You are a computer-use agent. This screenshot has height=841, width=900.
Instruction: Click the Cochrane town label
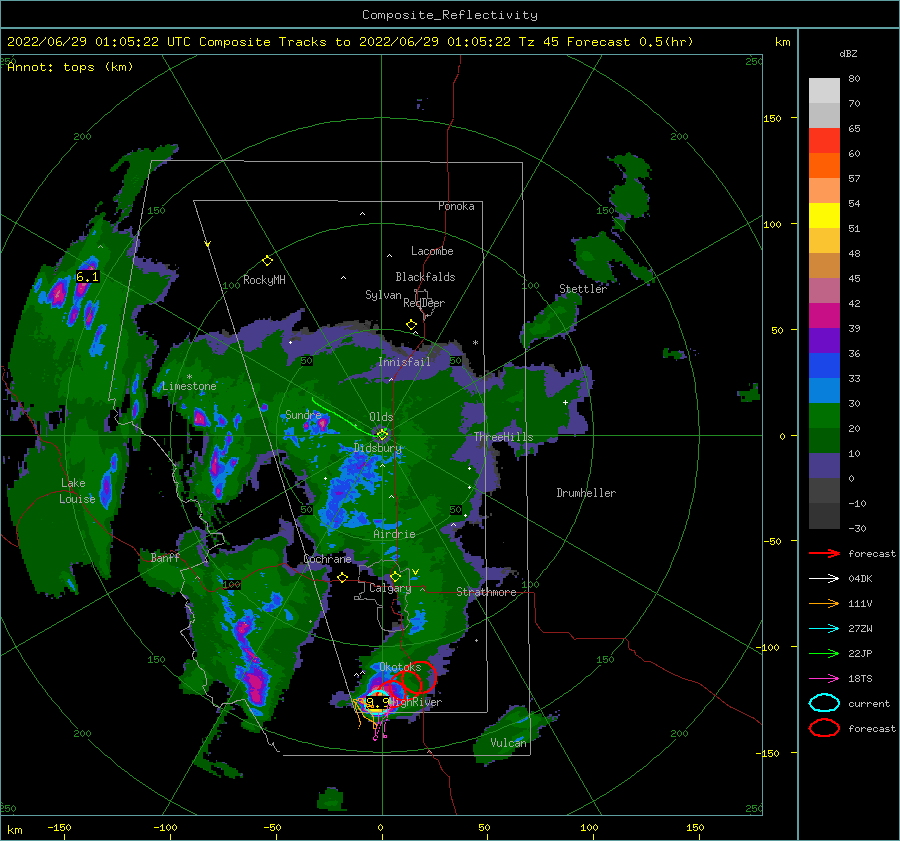pos(327,559)
